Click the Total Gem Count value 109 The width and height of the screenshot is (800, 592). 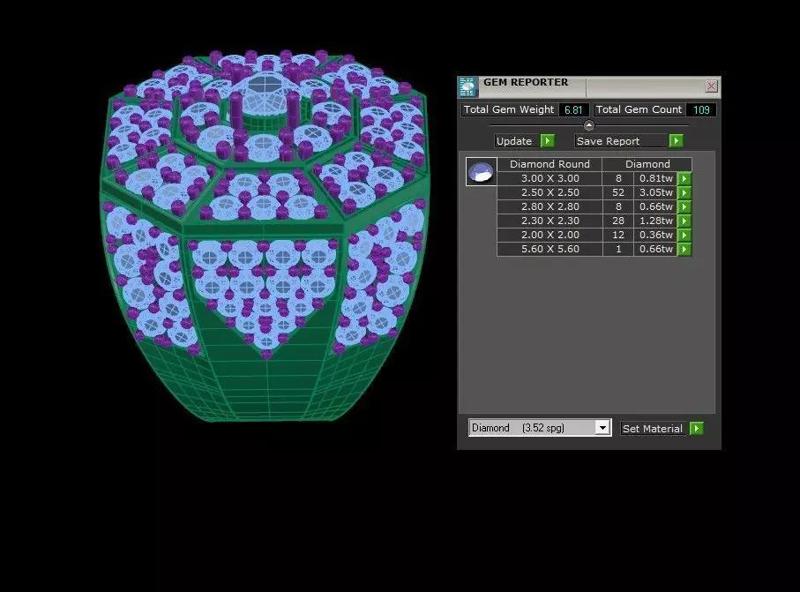point(701,110)
